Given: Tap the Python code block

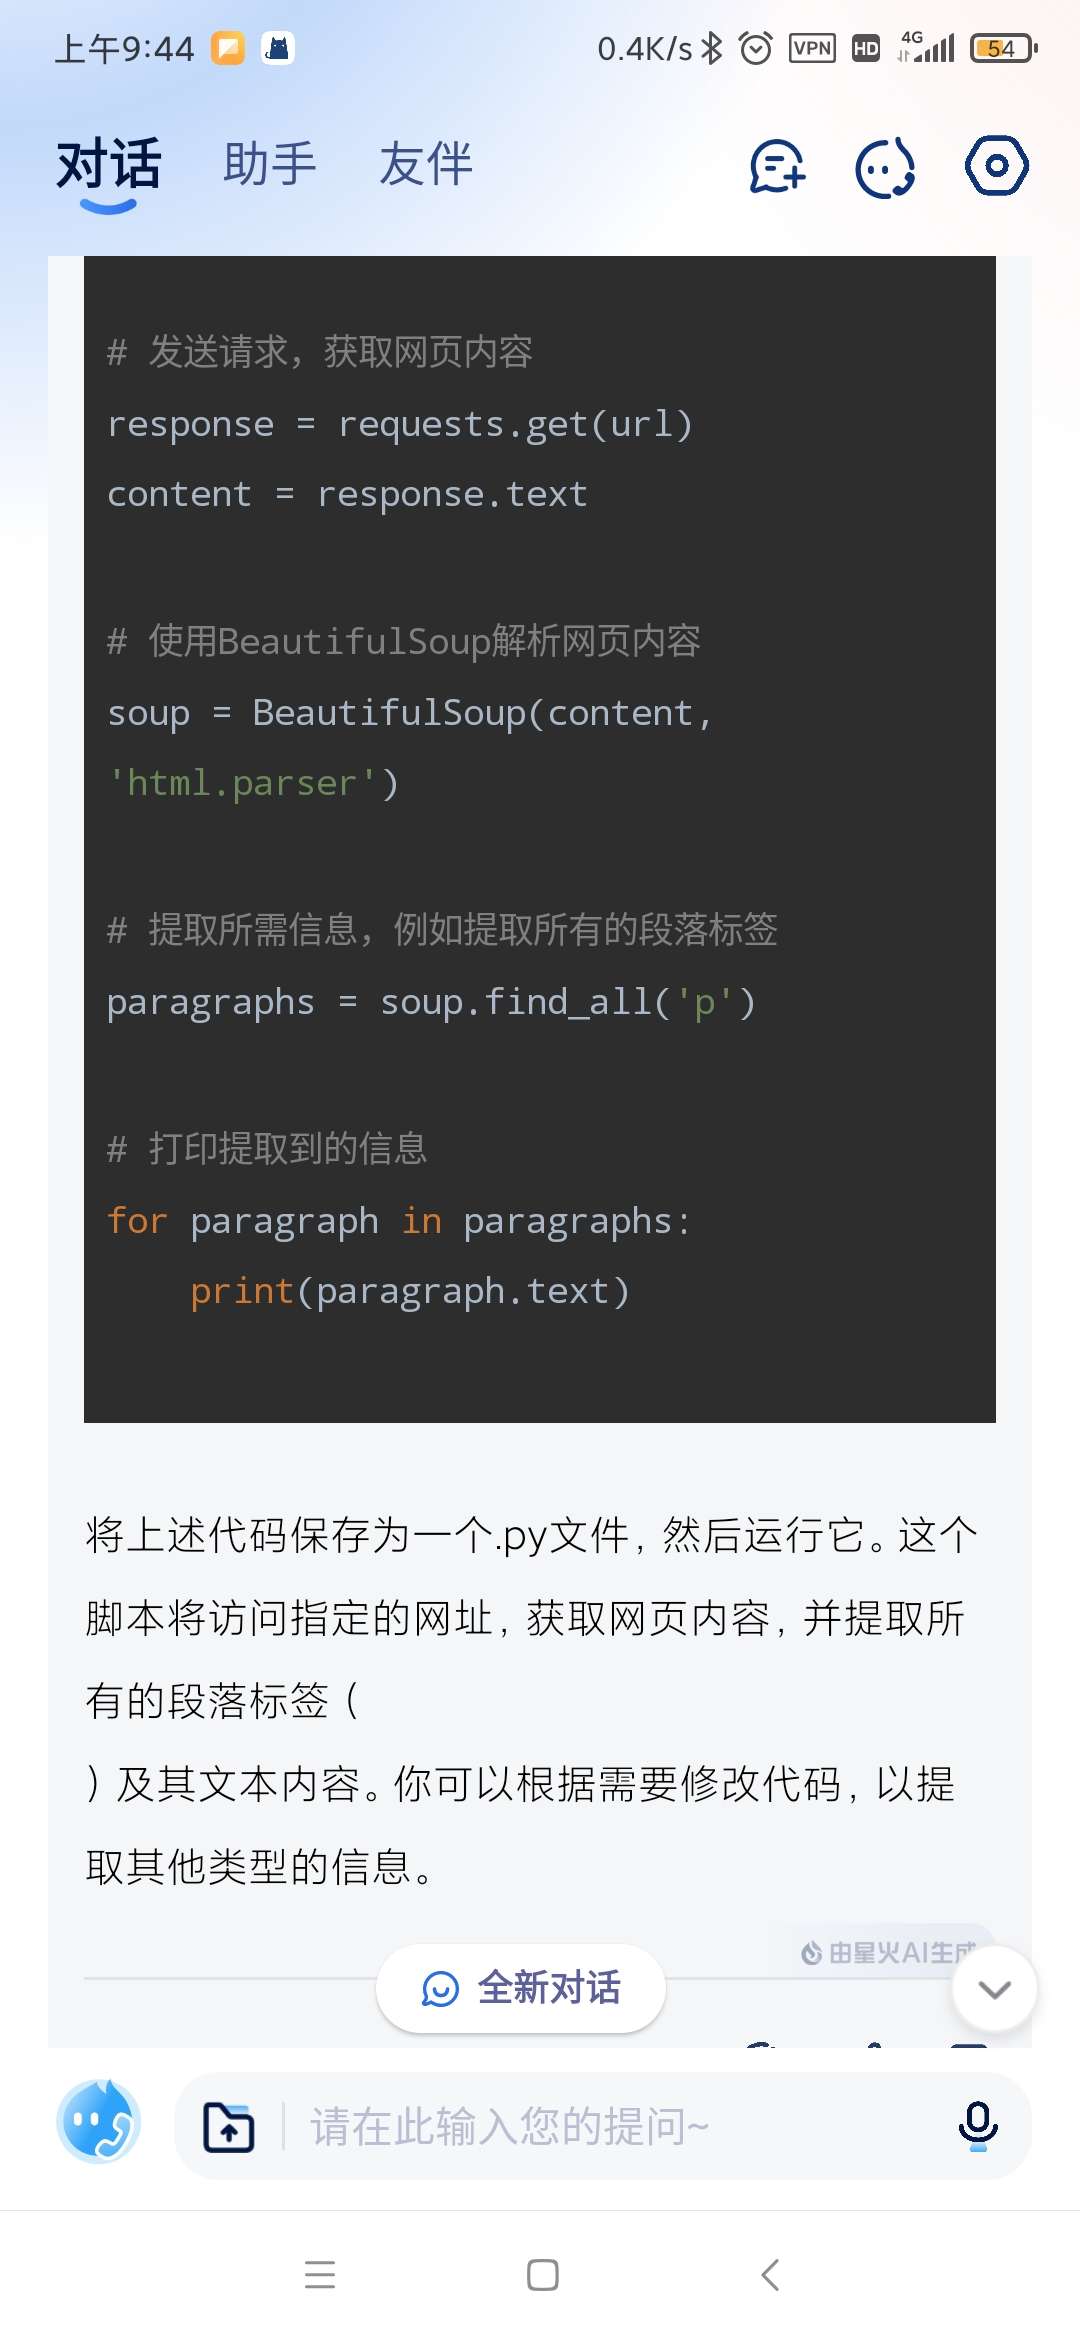Looking at the screenshot, I should 540,838.
